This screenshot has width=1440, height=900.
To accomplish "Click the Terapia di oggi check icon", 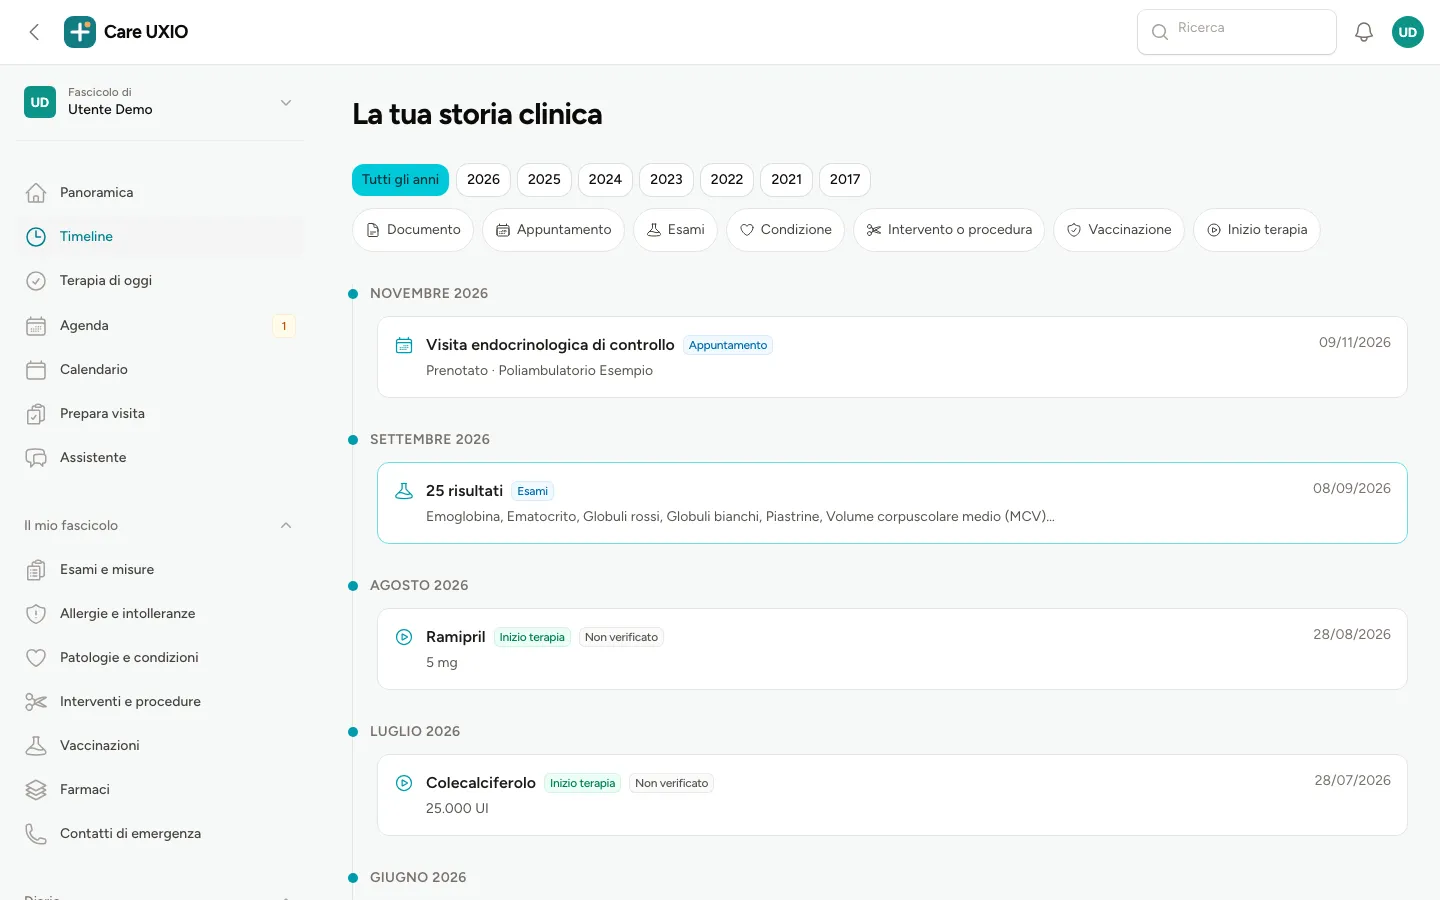I will (36, 281).
